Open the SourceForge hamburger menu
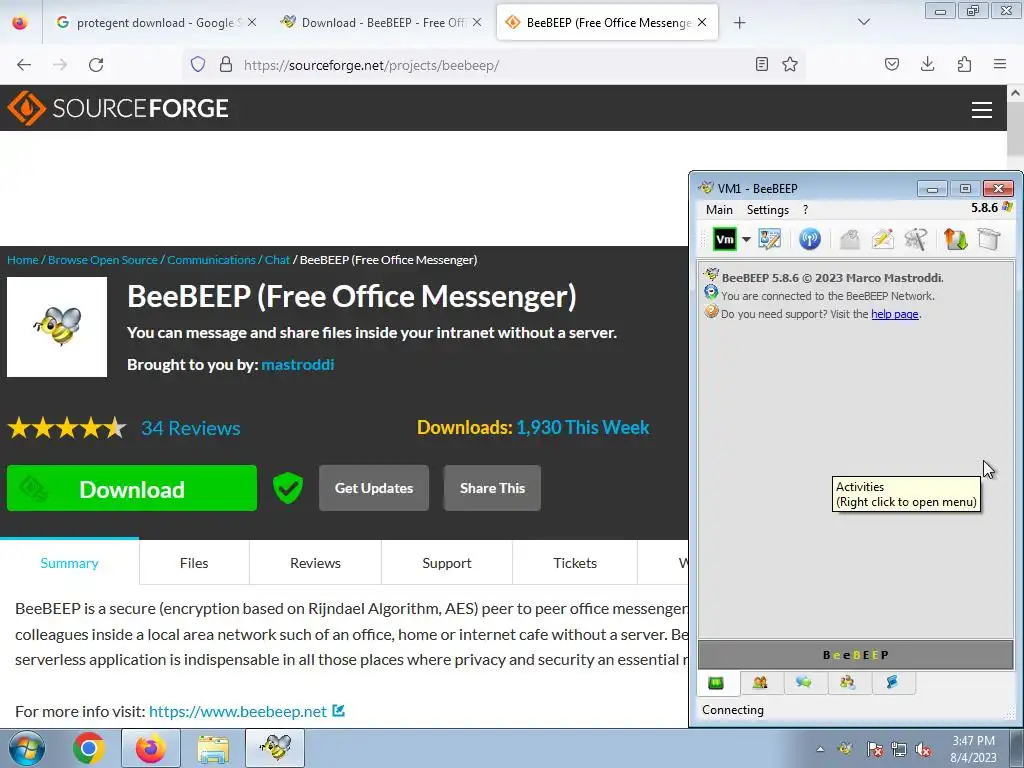This screenshot has width=1024, height=768. (982, 110)
